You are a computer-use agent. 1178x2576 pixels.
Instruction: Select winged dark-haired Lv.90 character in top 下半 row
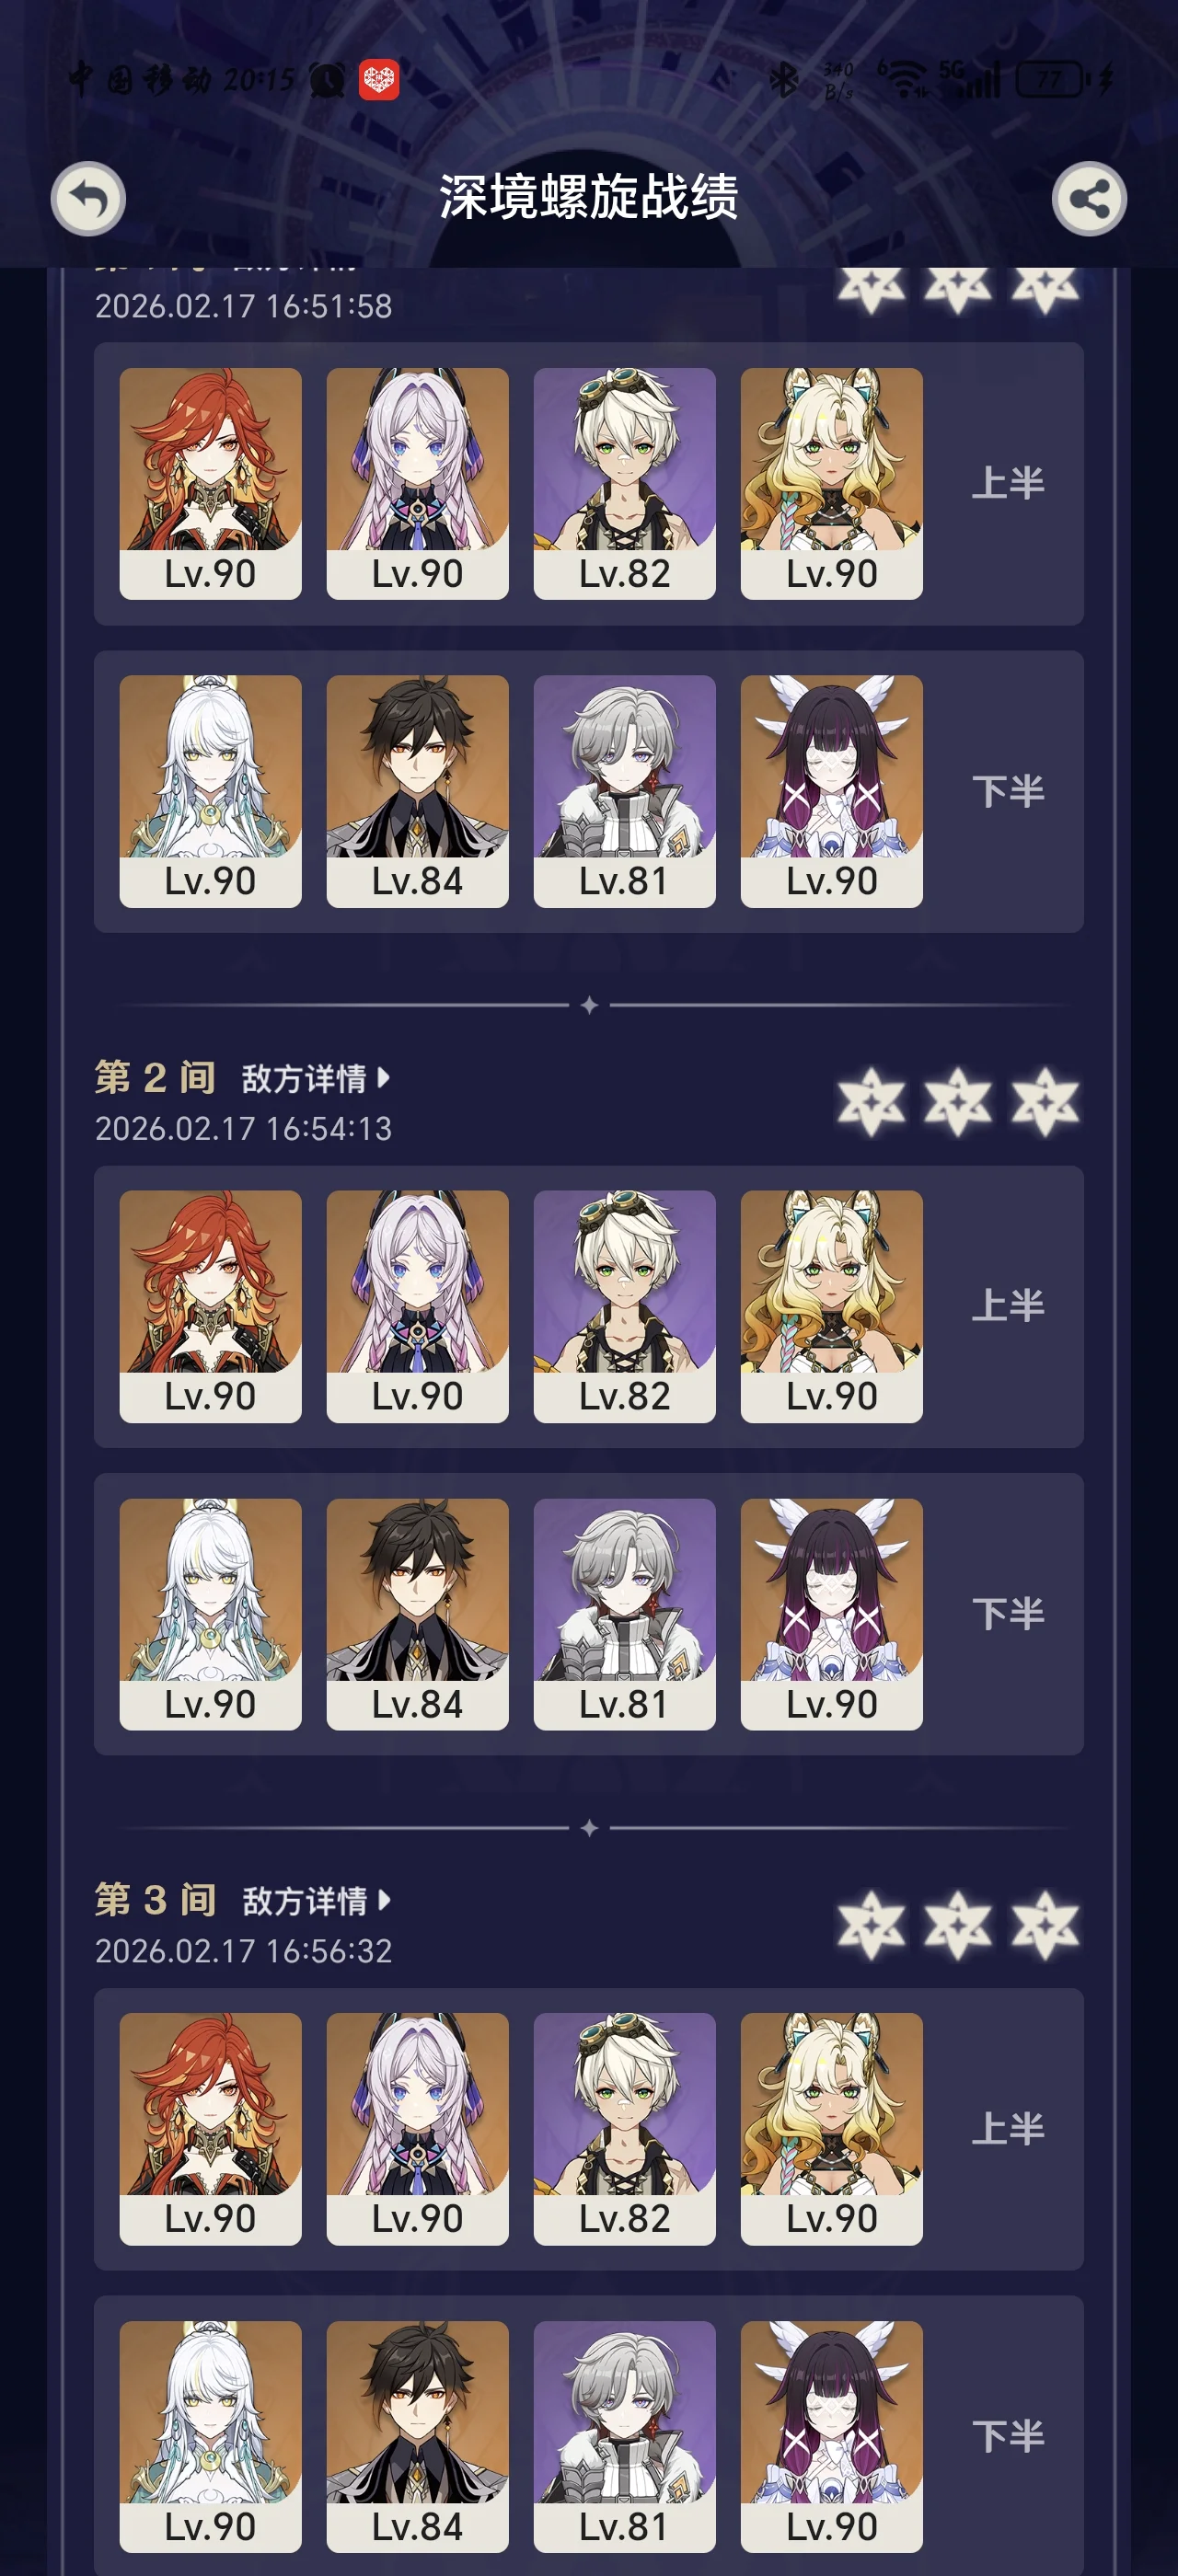tap(831, 791)
